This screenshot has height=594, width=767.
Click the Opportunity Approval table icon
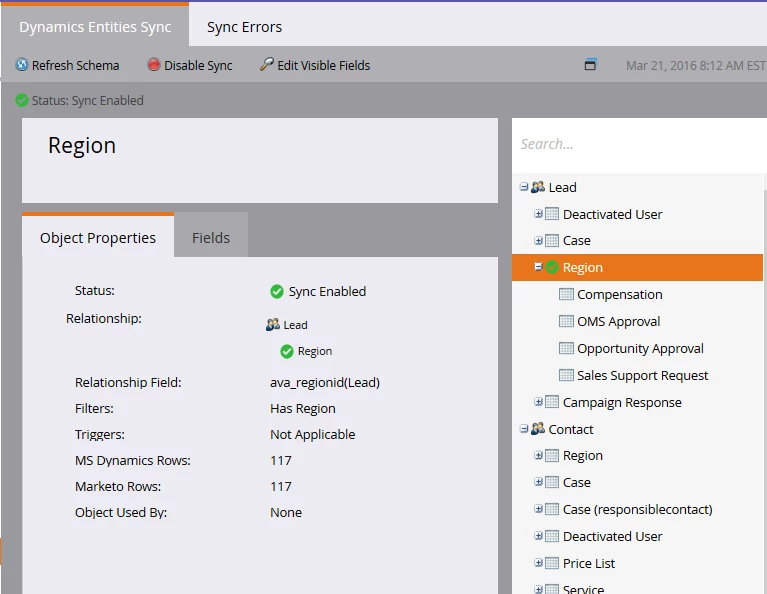(566, 348)
